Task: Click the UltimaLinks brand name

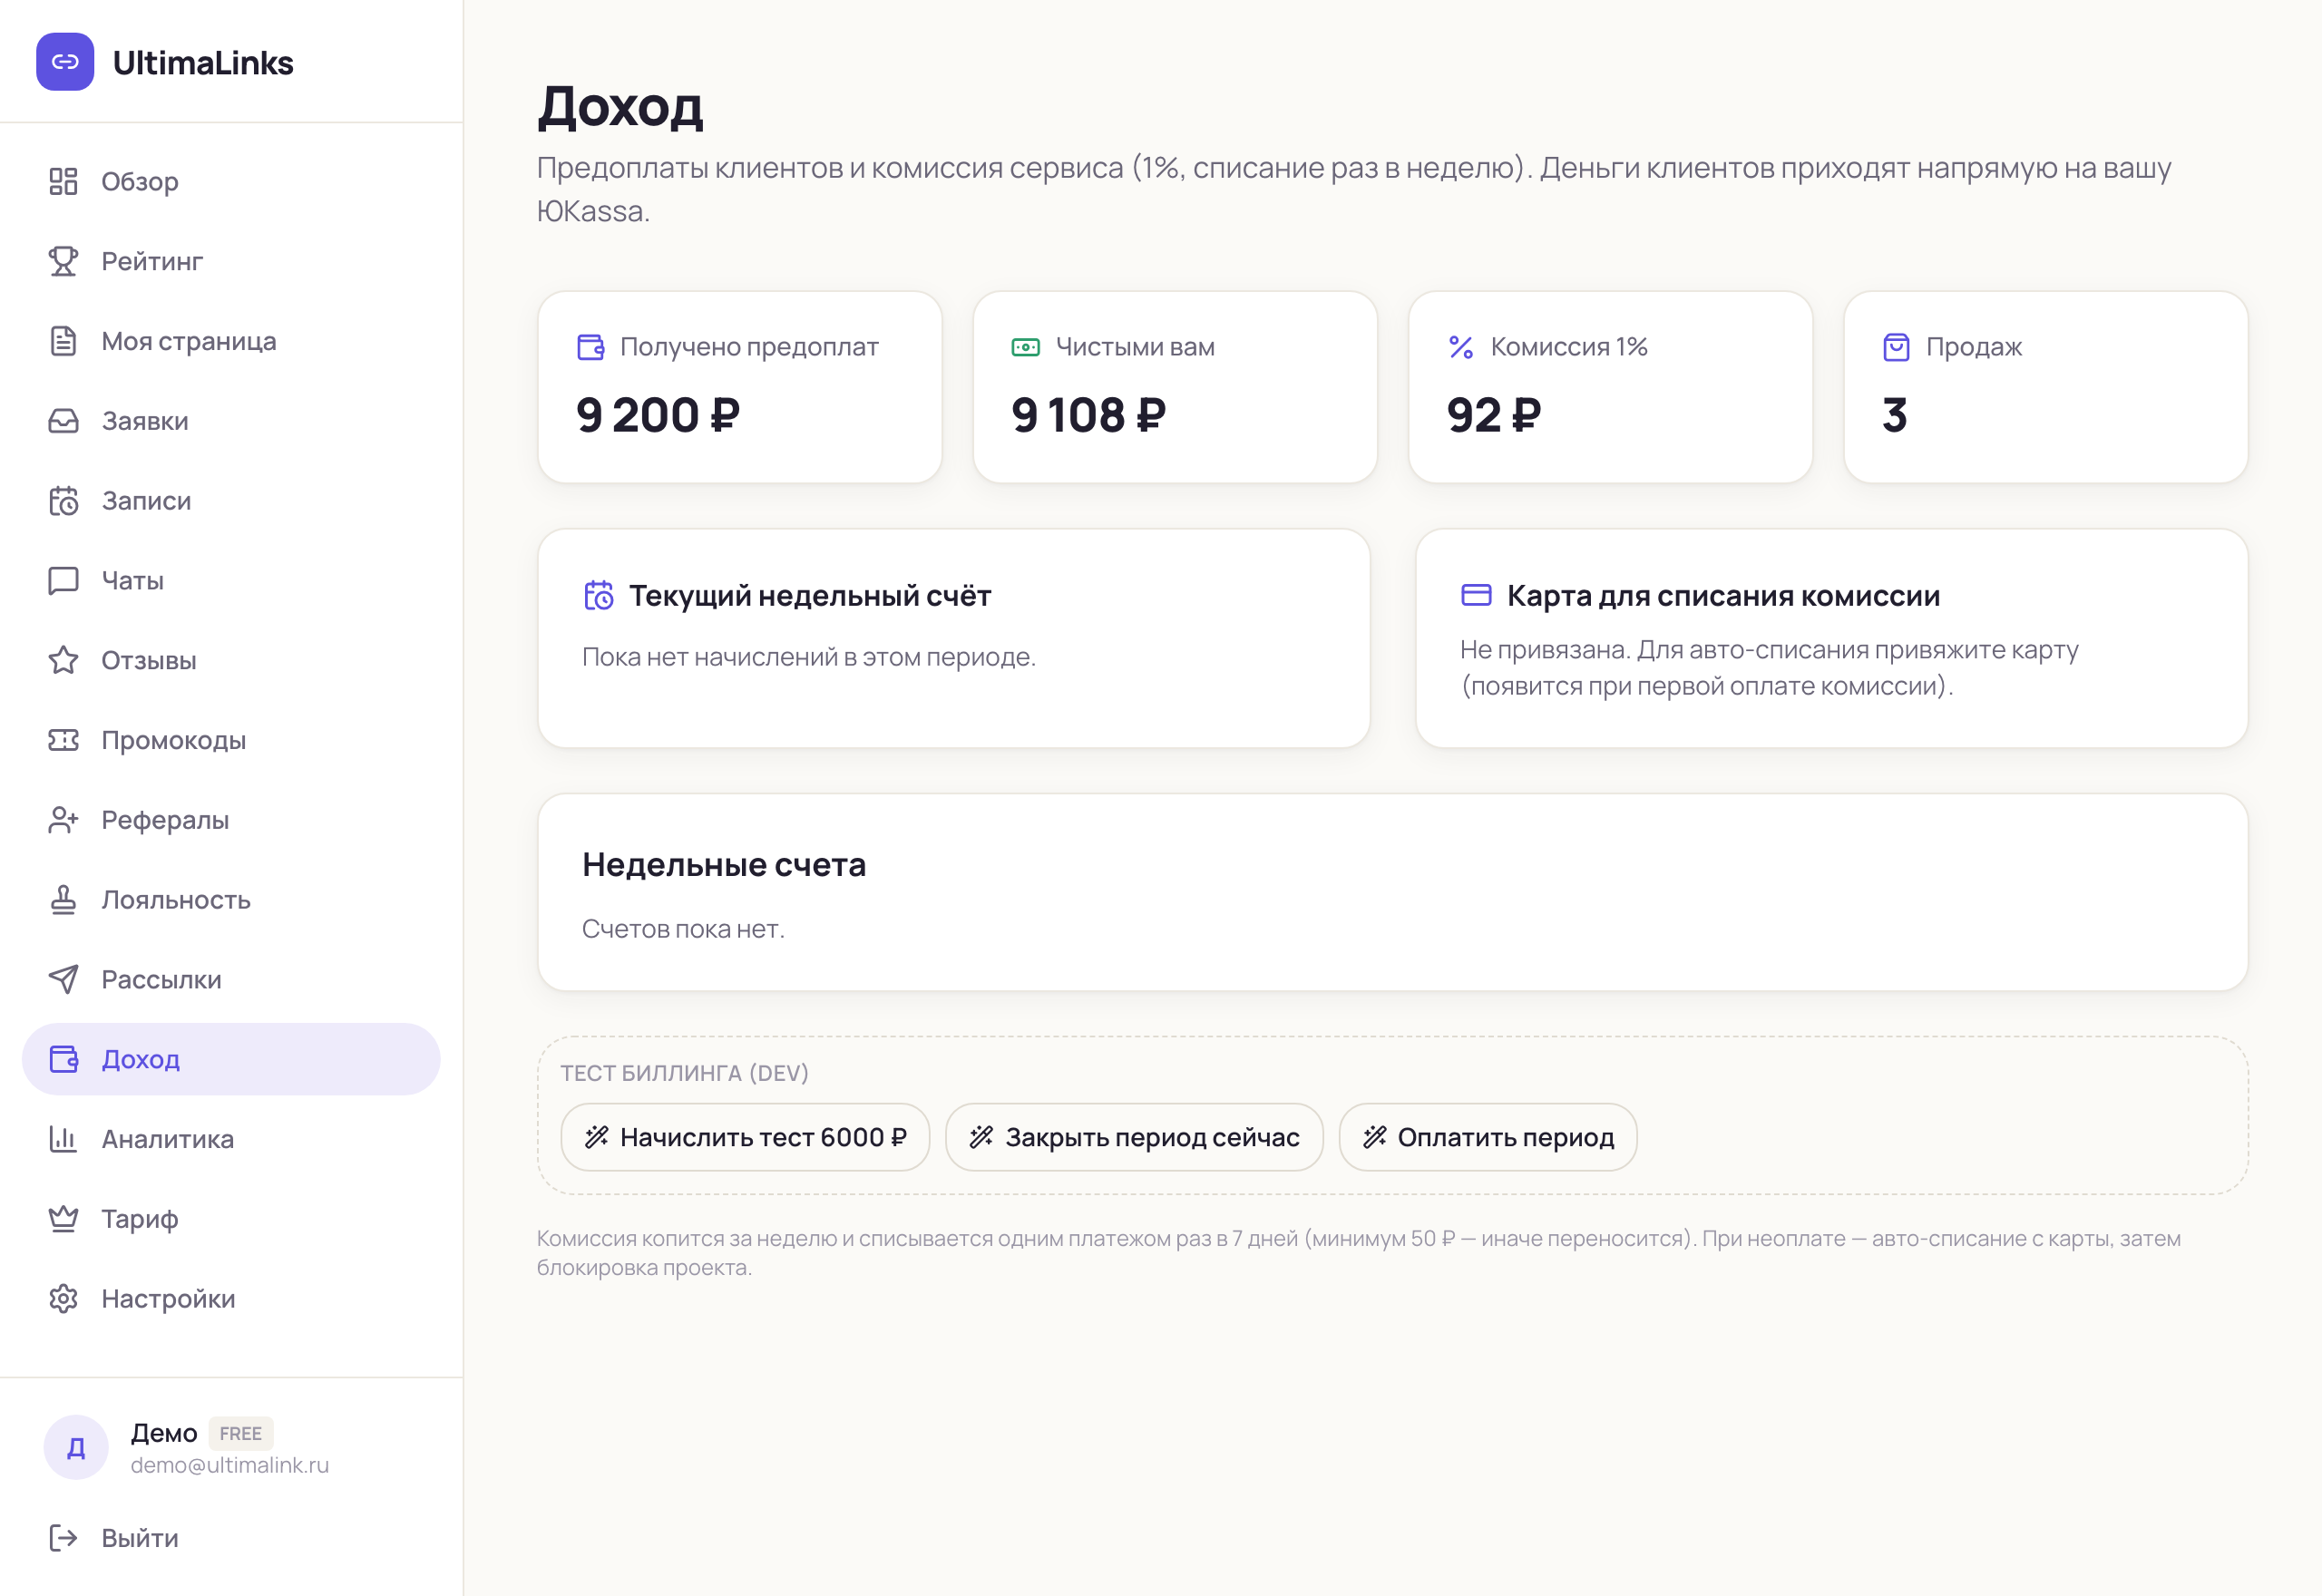Action: pyautogui.click(x=203, y=62)
